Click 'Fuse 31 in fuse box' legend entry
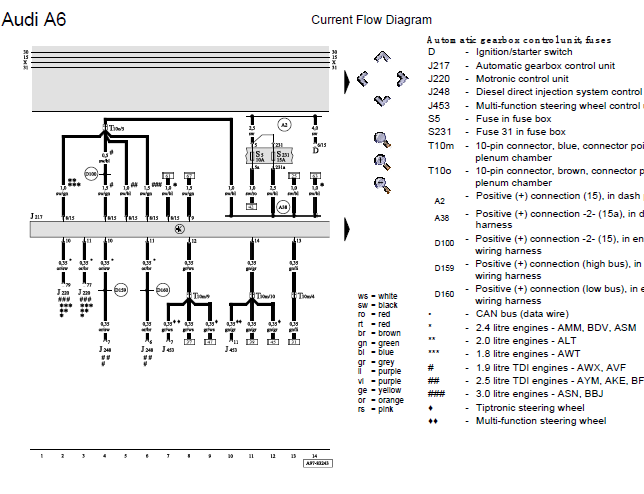Image resolution: width=644 pixels, height=494 pixels. point(520,132)
